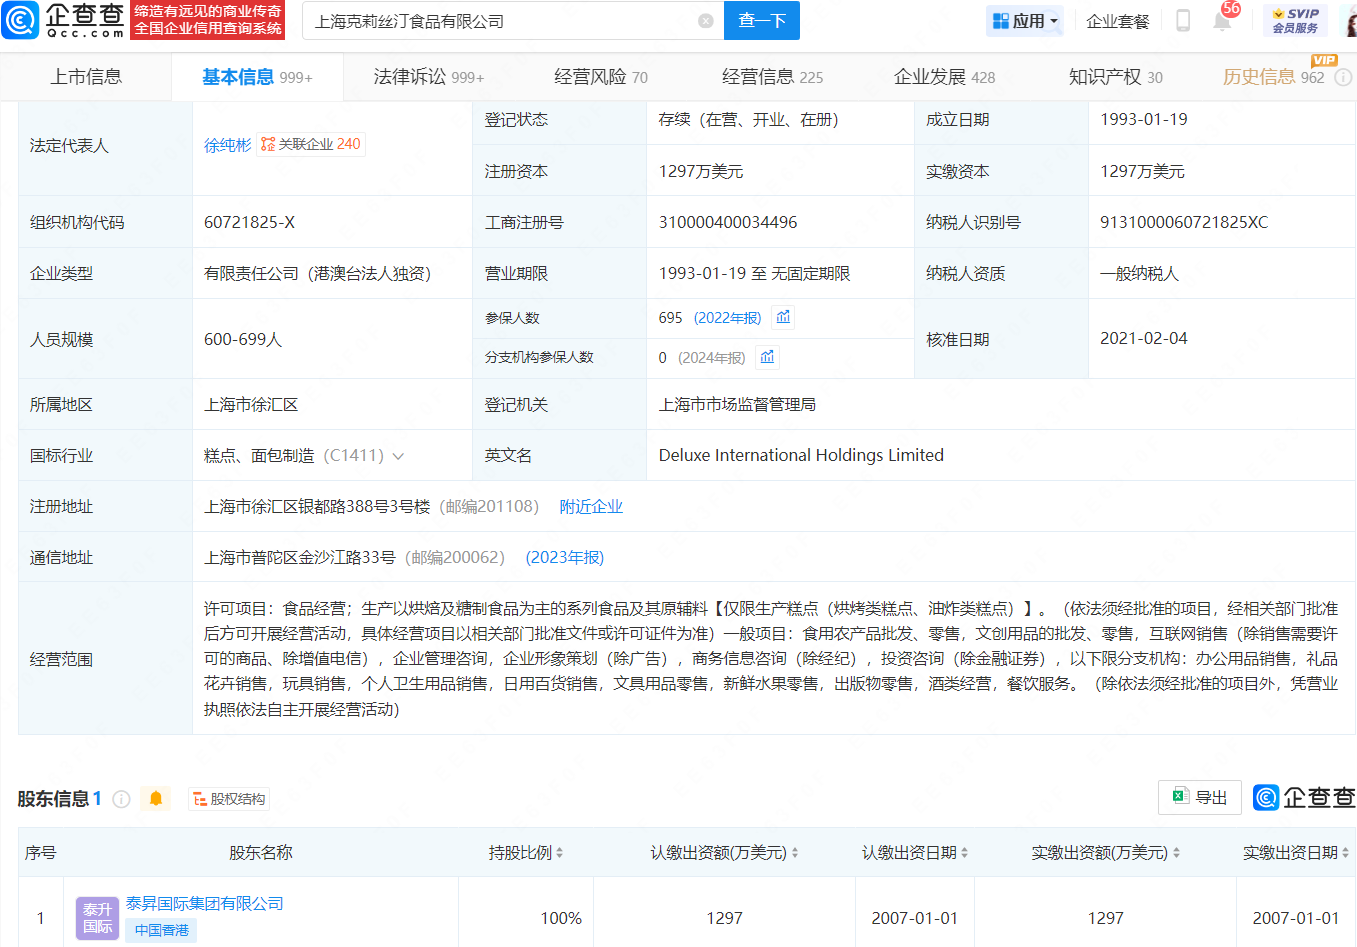The width and height of the screenshot is (1357, 947).
Task: Select mailing address 上海市普陀区金沙江路33号
Action: (x=300, y=558)
